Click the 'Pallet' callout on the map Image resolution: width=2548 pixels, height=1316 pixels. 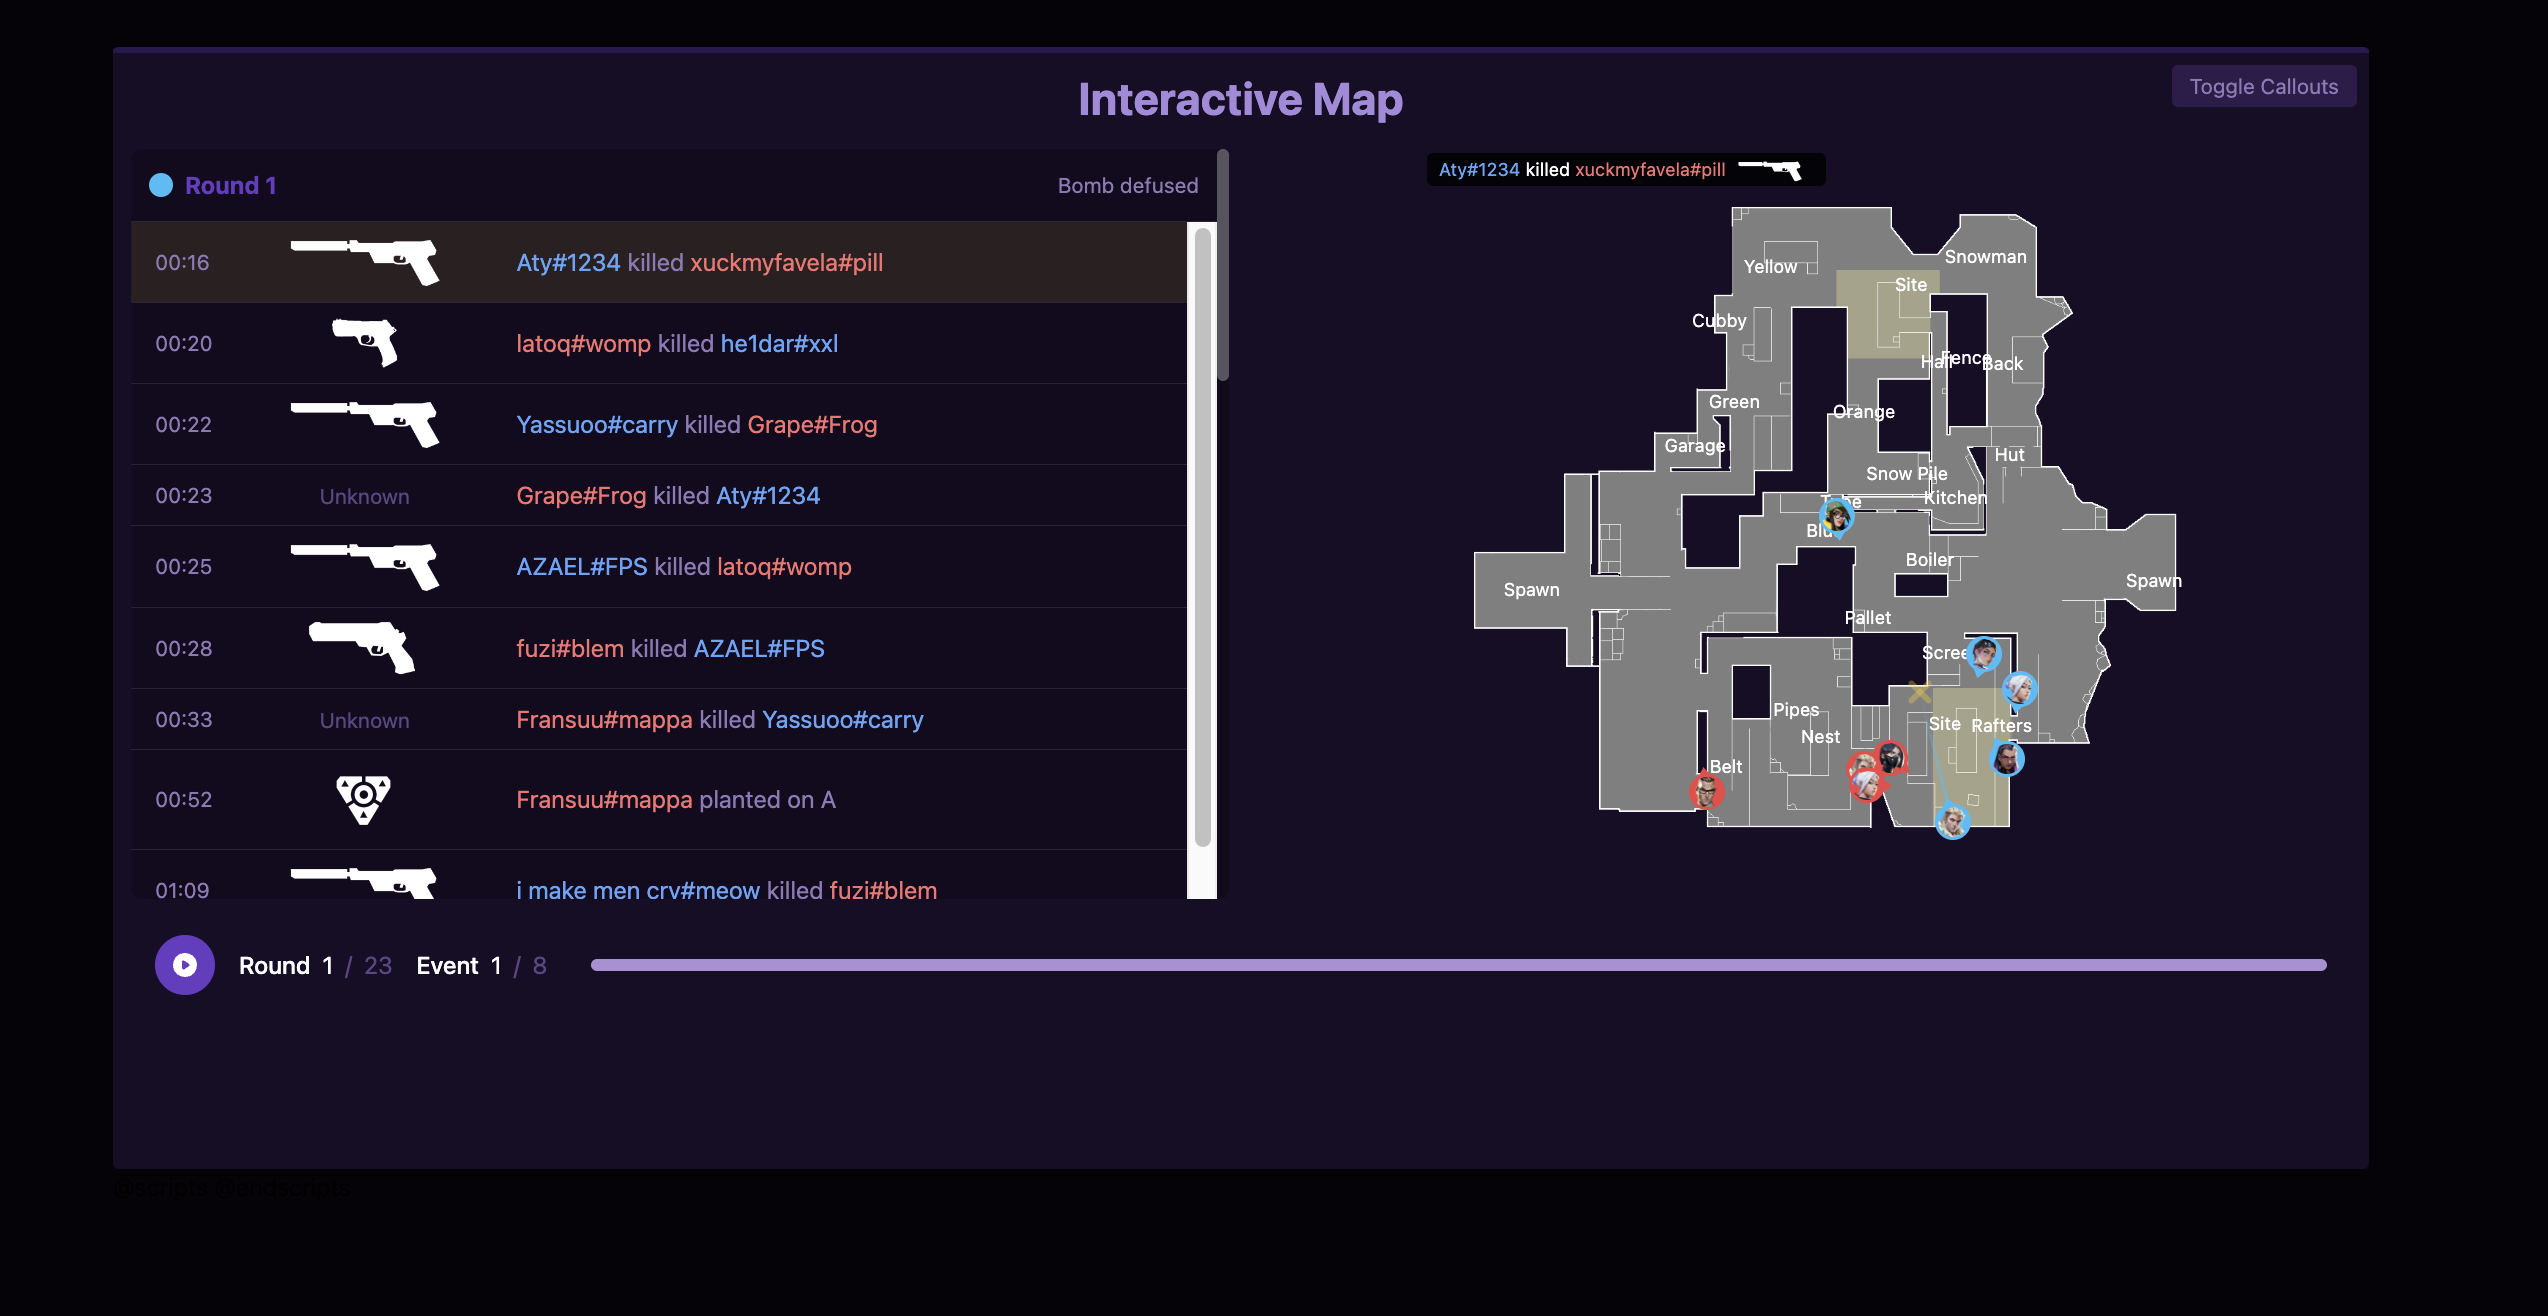pos(1867,617)
